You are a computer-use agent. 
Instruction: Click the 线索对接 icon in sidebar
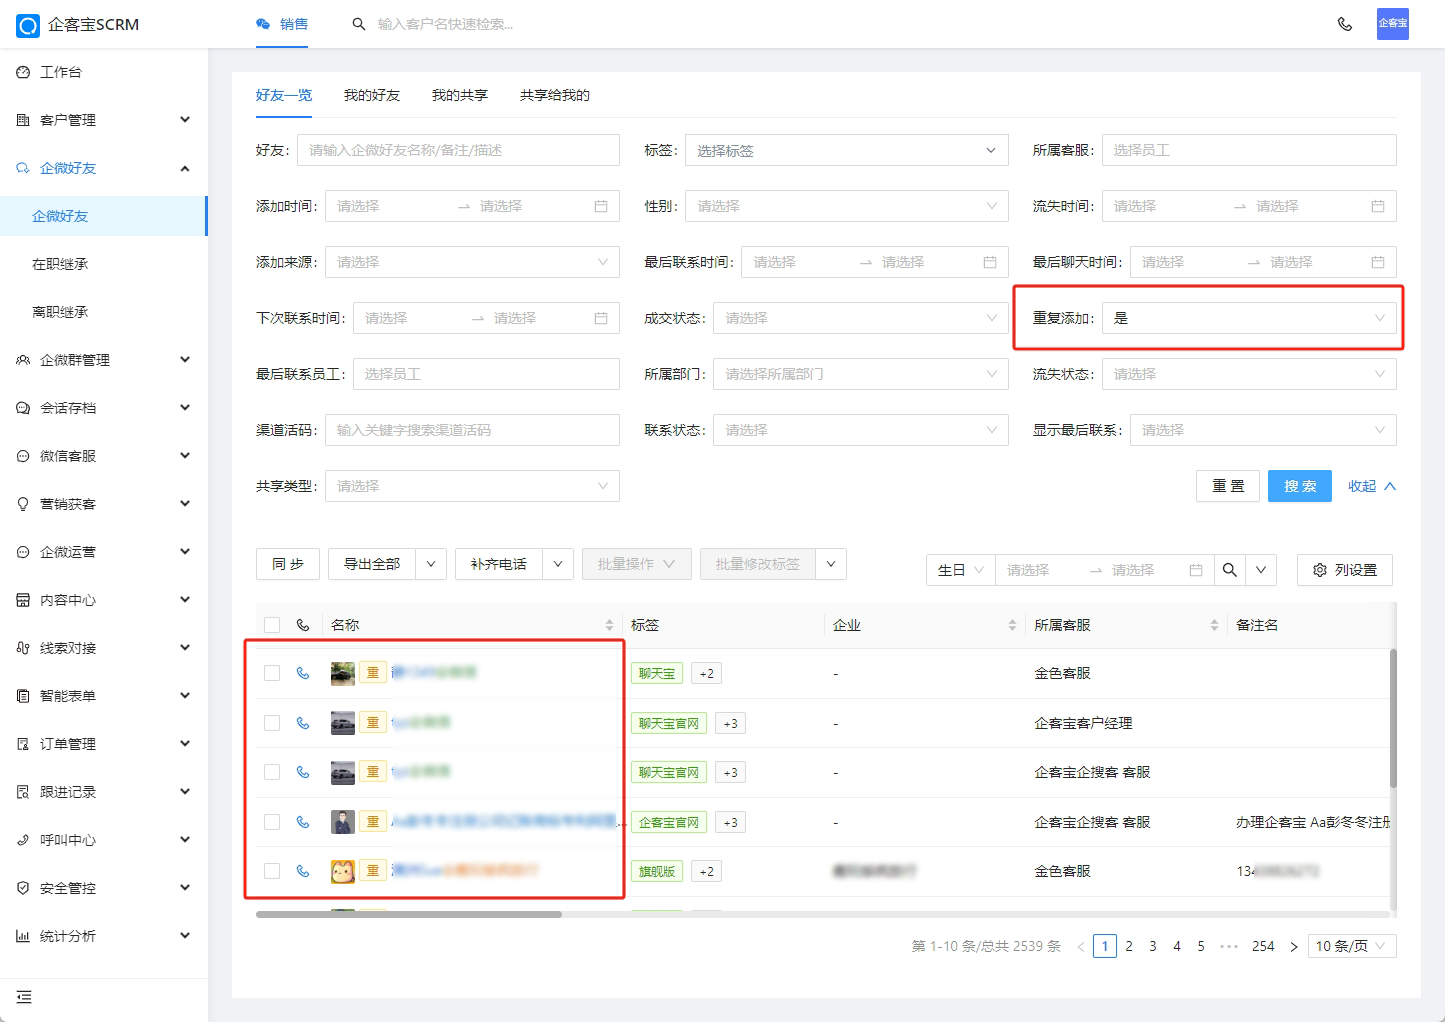pyautogui.click(x=23, y=648)
